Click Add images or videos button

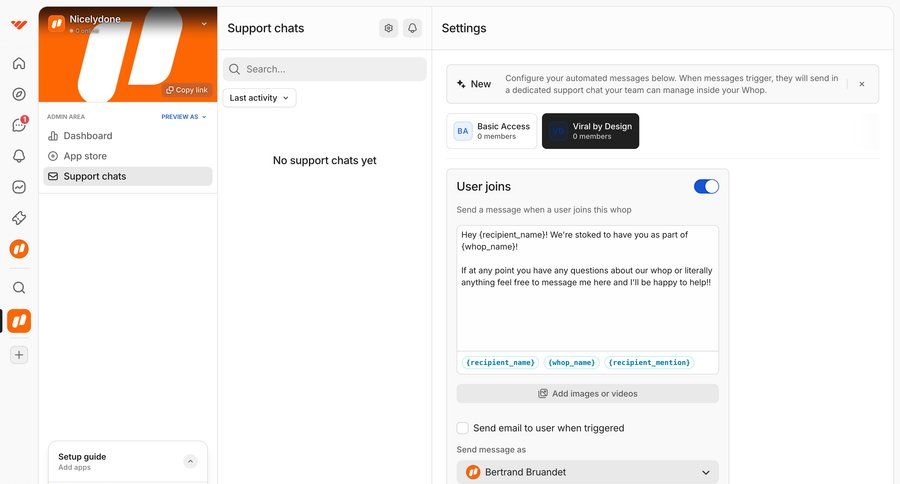click(x=587, y=394)
